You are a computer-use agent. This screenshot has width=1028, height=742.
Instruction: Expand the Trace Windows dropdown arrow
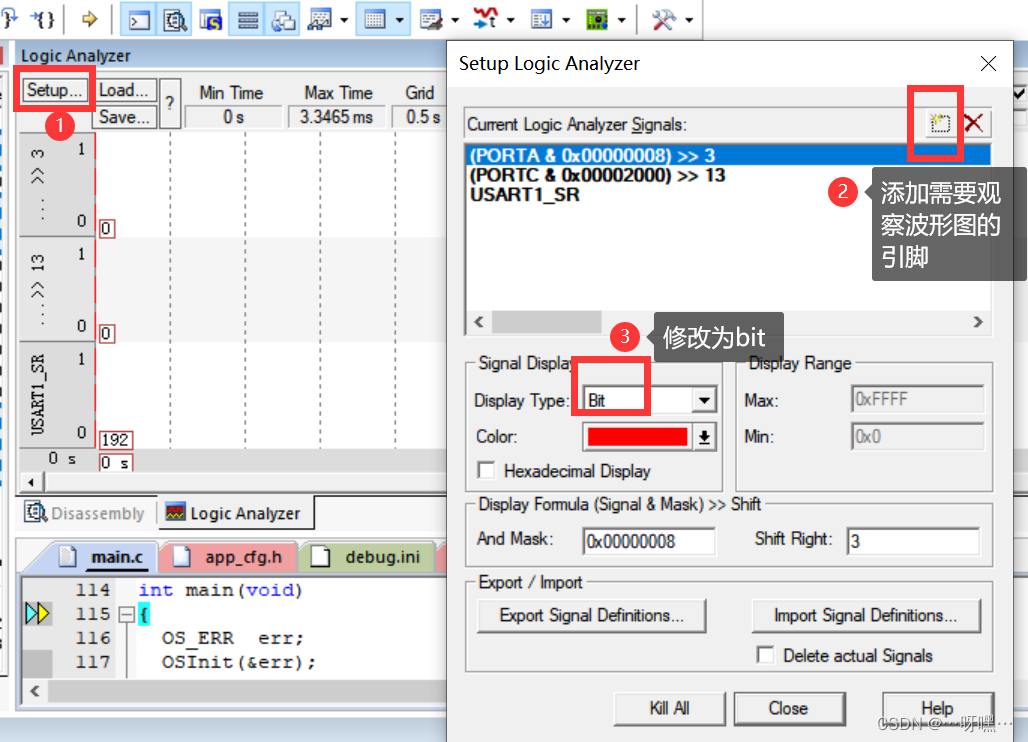coord(566,20)
